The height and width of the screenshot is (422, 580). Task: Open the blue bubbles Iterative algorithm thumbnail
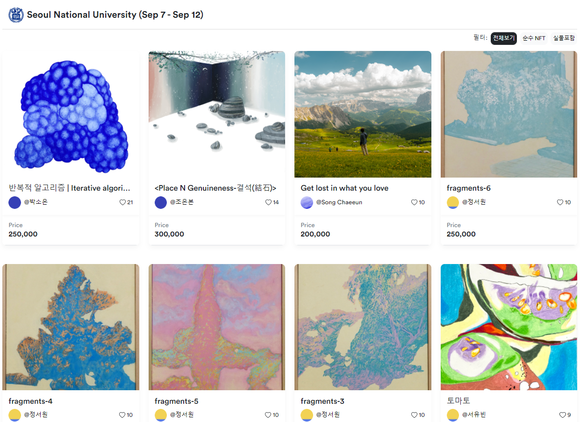[x=71, y=114]
